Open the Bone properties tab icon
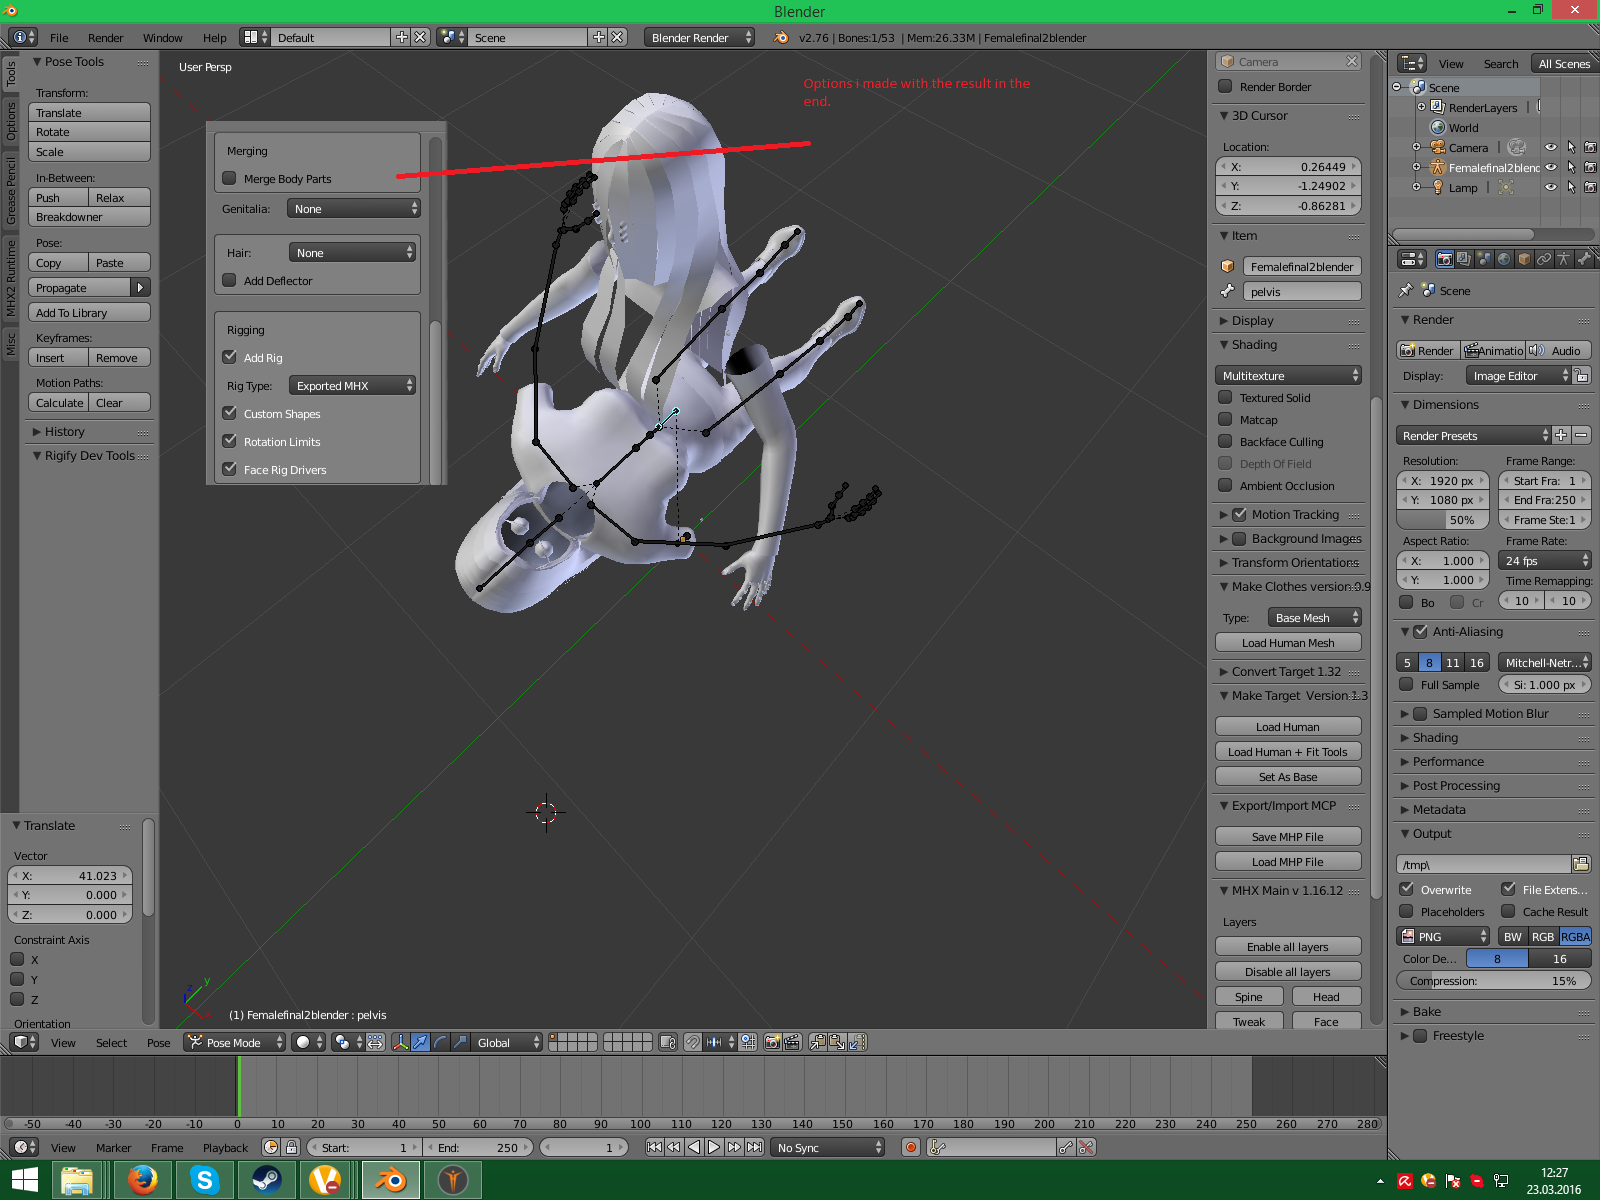The image size is (1600, 1200). pyautogui.click(x=1584, y=259)
